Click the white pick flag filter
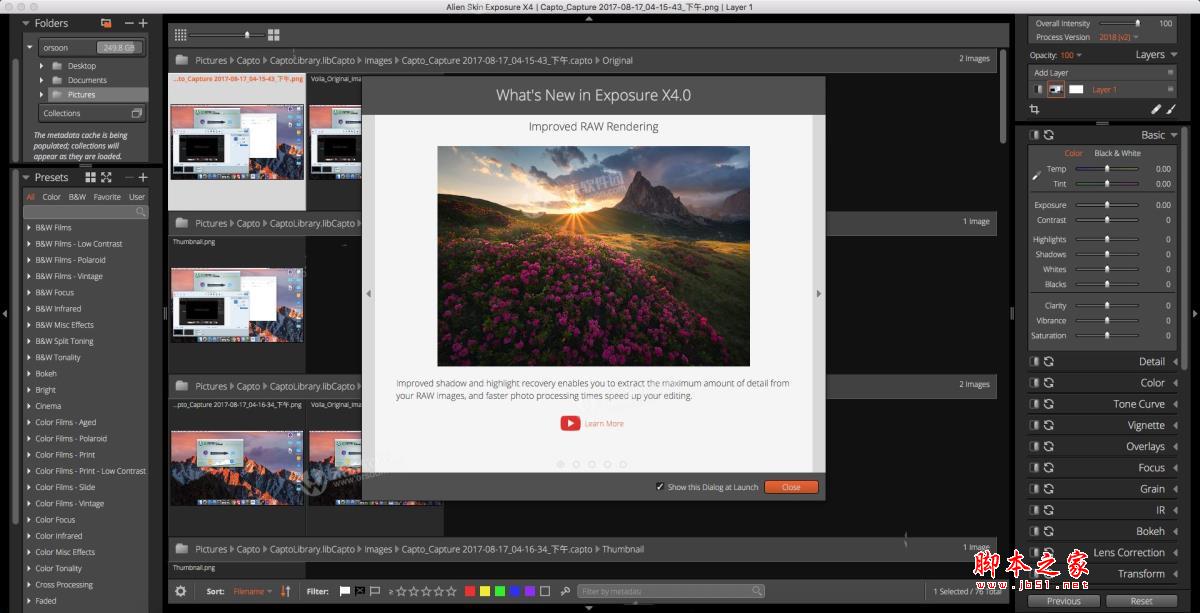This screenshot has height=613, width=1200. tap(345, 591)
